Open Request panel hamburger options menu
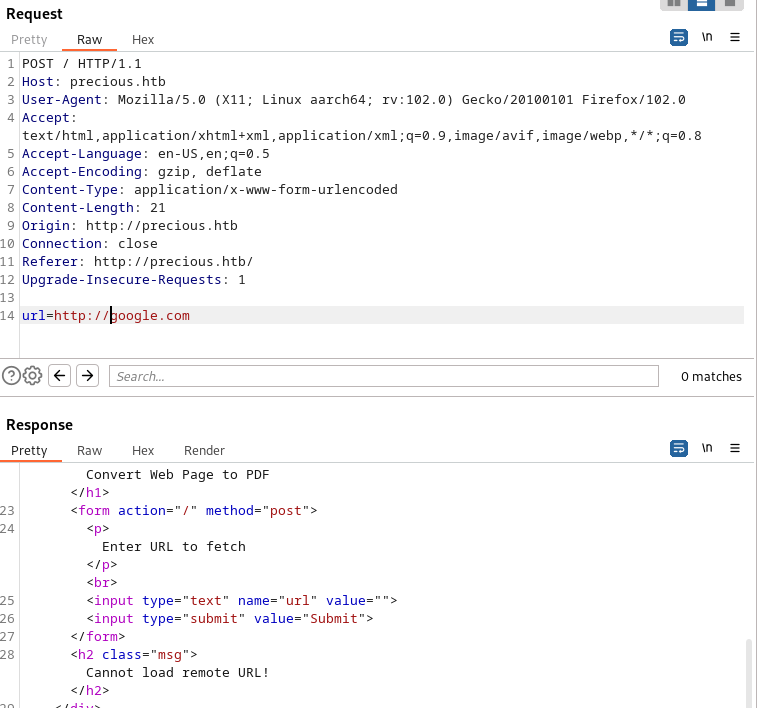 click(x=735, y=37)
